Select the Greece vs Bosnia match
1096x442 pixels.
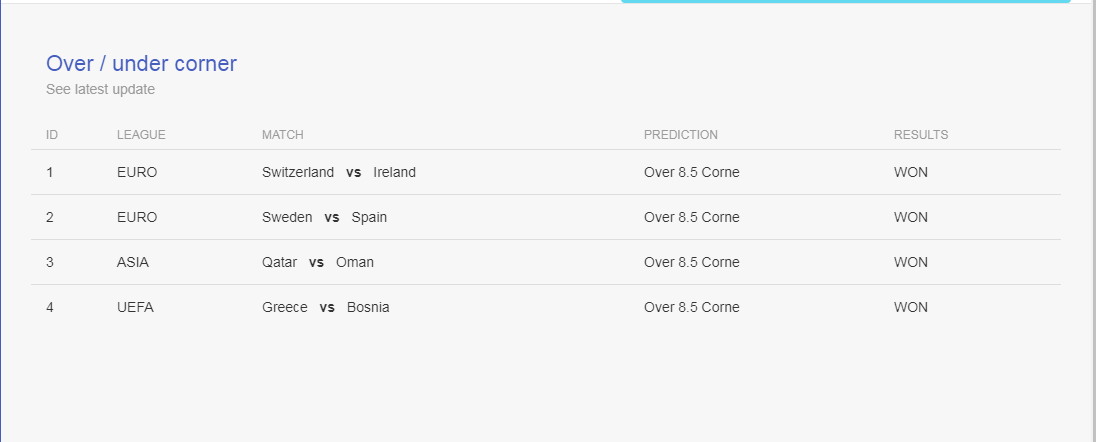[326, 307]
